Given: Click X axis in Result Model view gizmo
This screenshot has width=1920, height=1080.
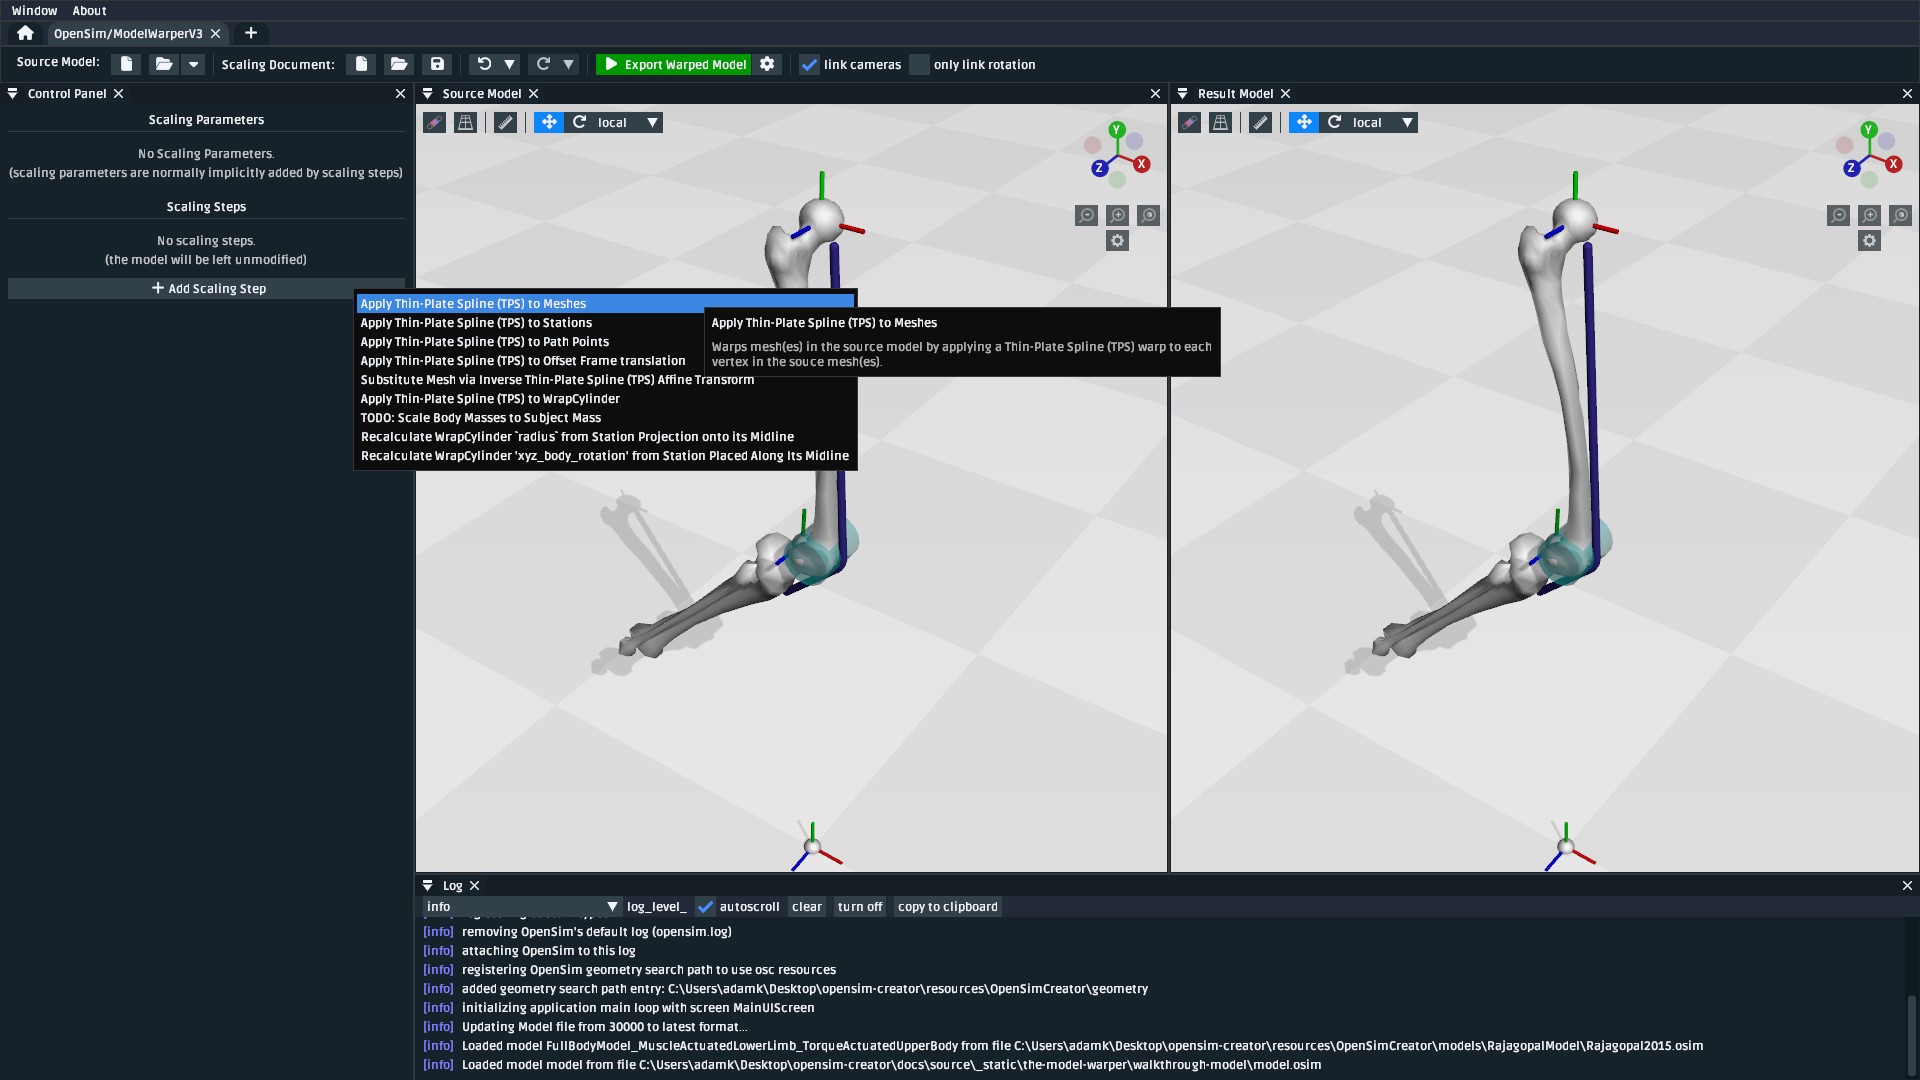Looking at the screenshot, I should click(1893, 164).
